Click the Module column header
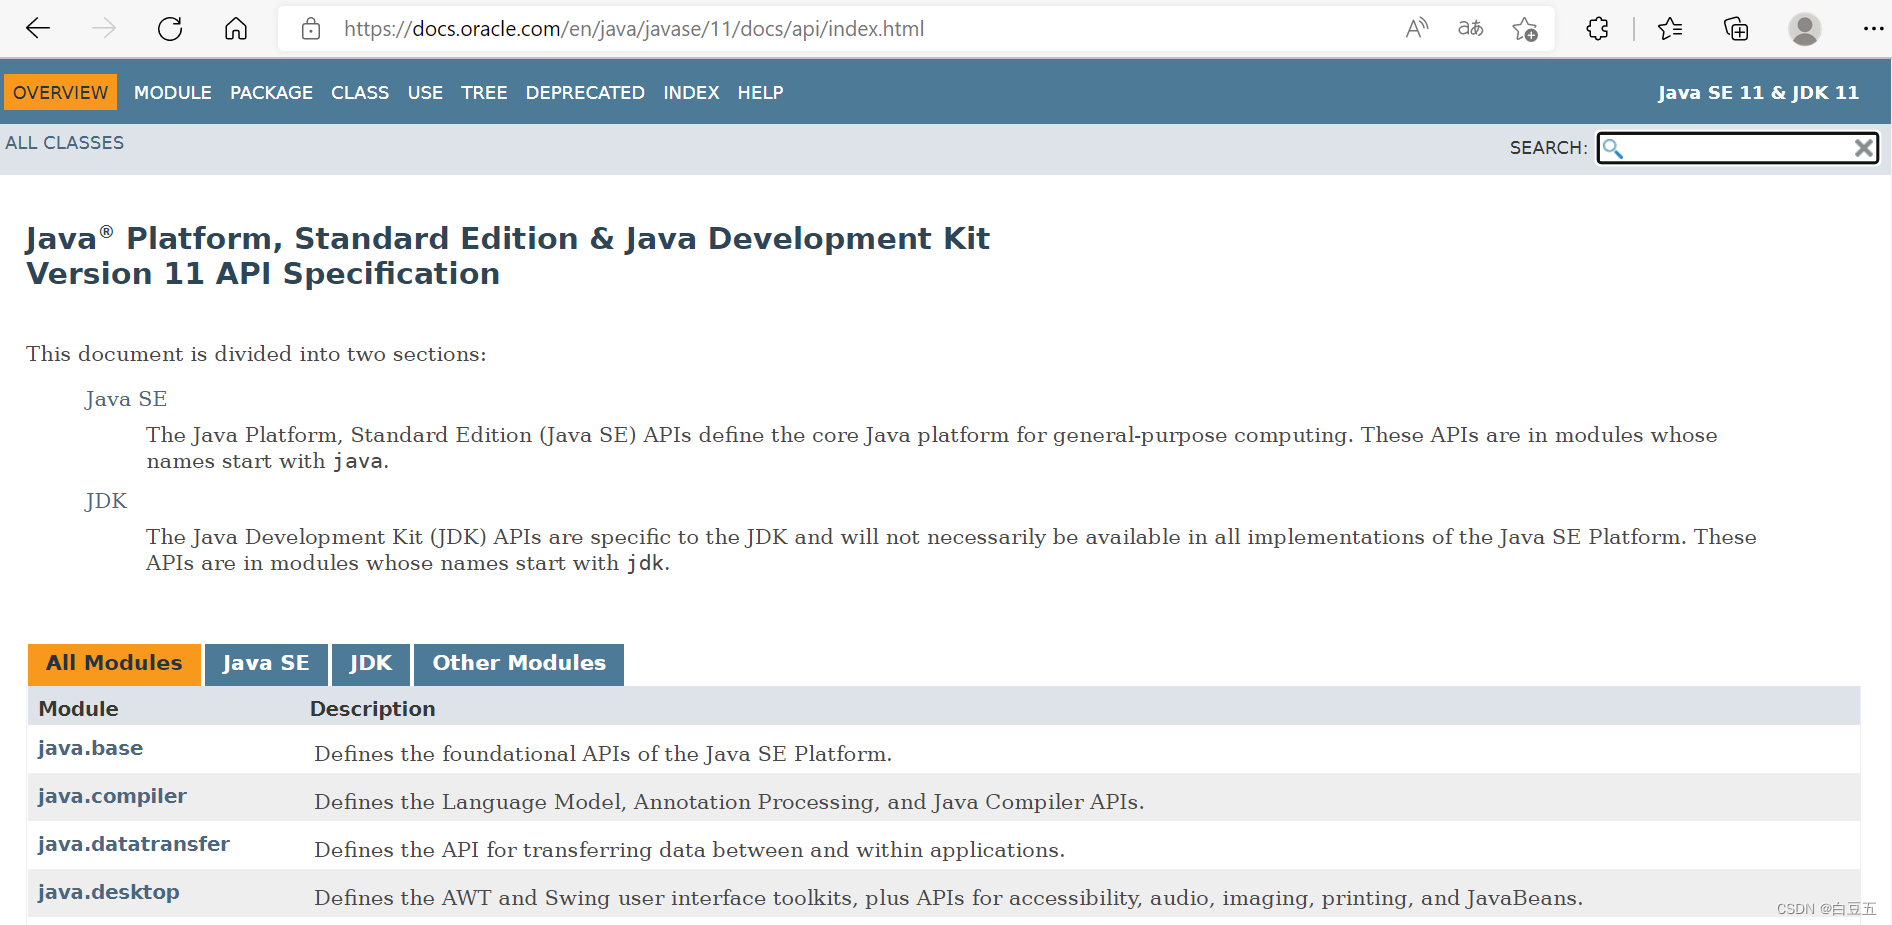Image resolution: width=1892 pixels, height=925 pixels. click(78, 709)
